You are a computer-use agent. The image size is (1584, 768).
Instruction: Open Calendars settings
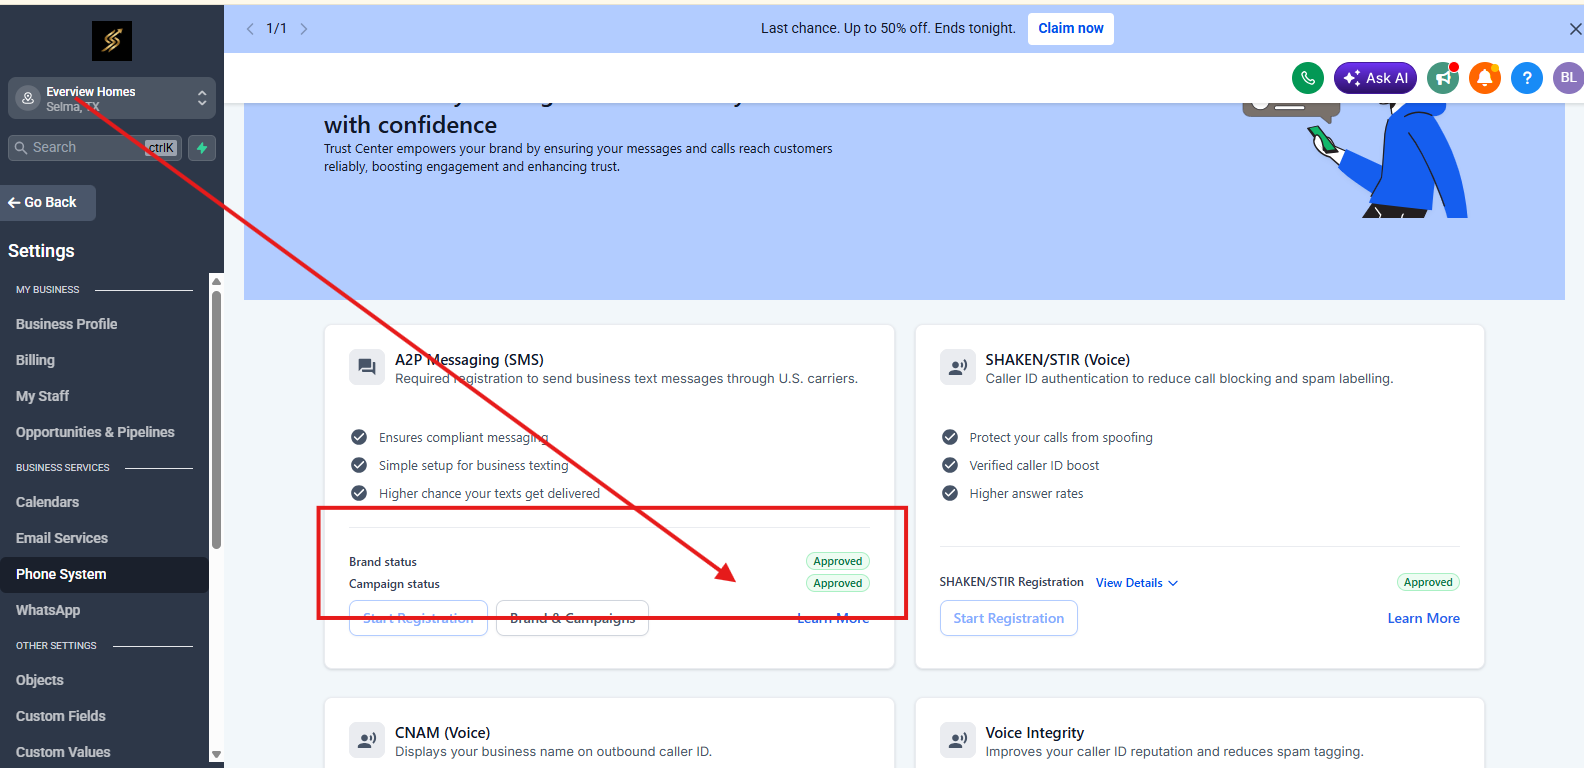click(47, 502)
